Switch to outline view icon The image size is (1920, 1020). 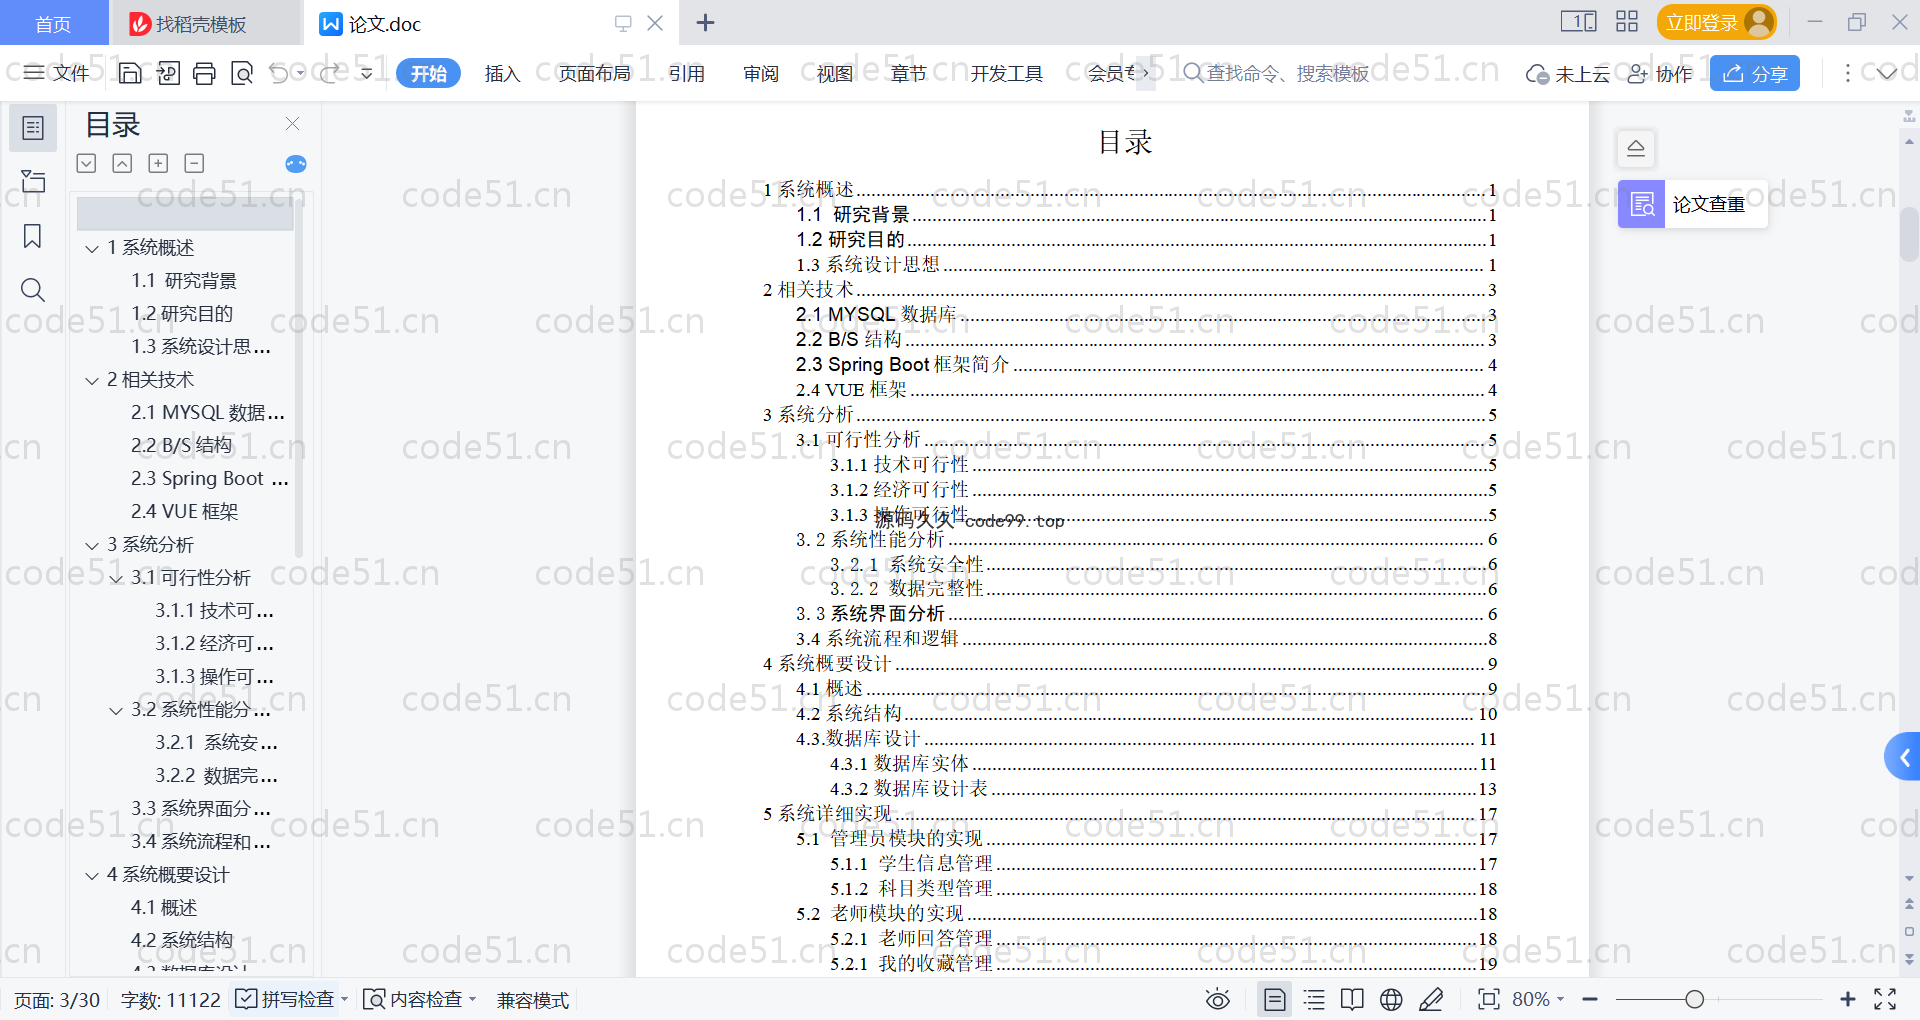pos(1314,999)
